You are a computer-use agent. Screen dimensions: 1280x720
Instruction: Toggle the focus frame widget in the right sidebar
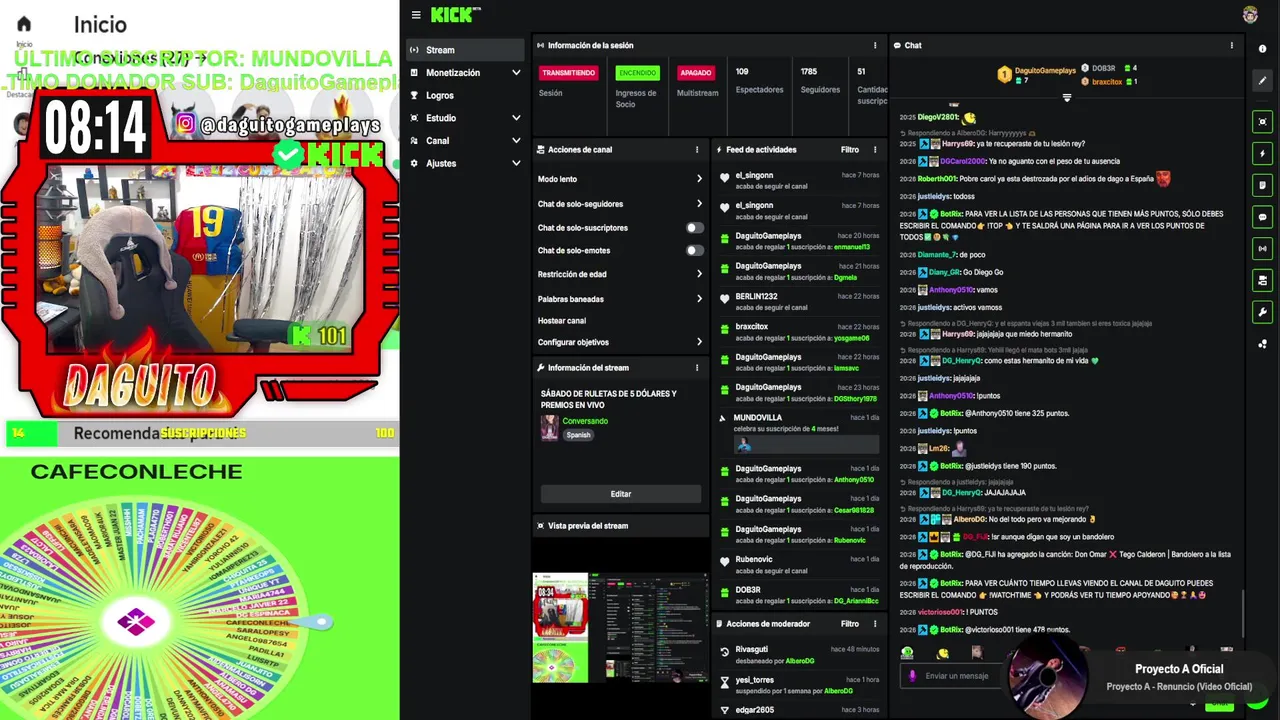[1262, 122]
